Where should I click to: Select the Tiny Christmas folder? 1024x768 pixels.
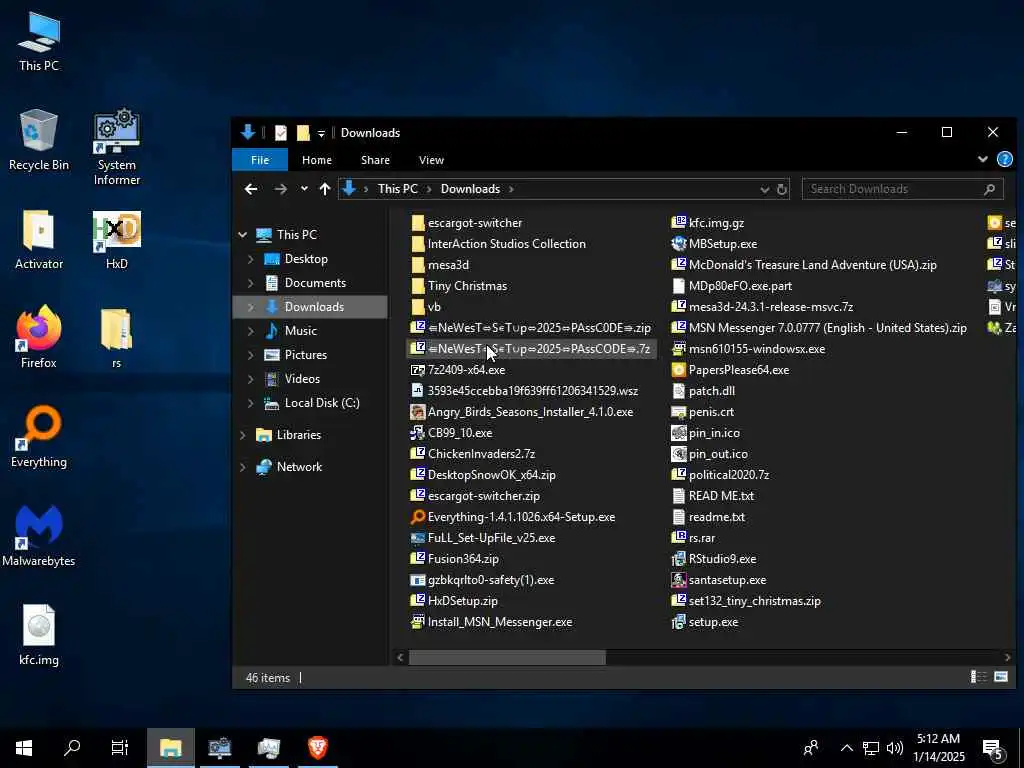coord(459,286)
